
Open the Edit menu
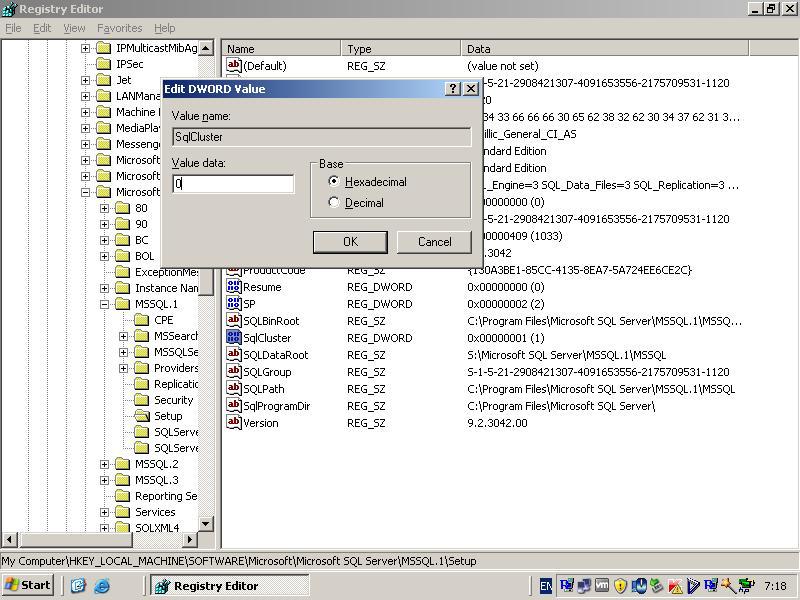tap(42, 28)
